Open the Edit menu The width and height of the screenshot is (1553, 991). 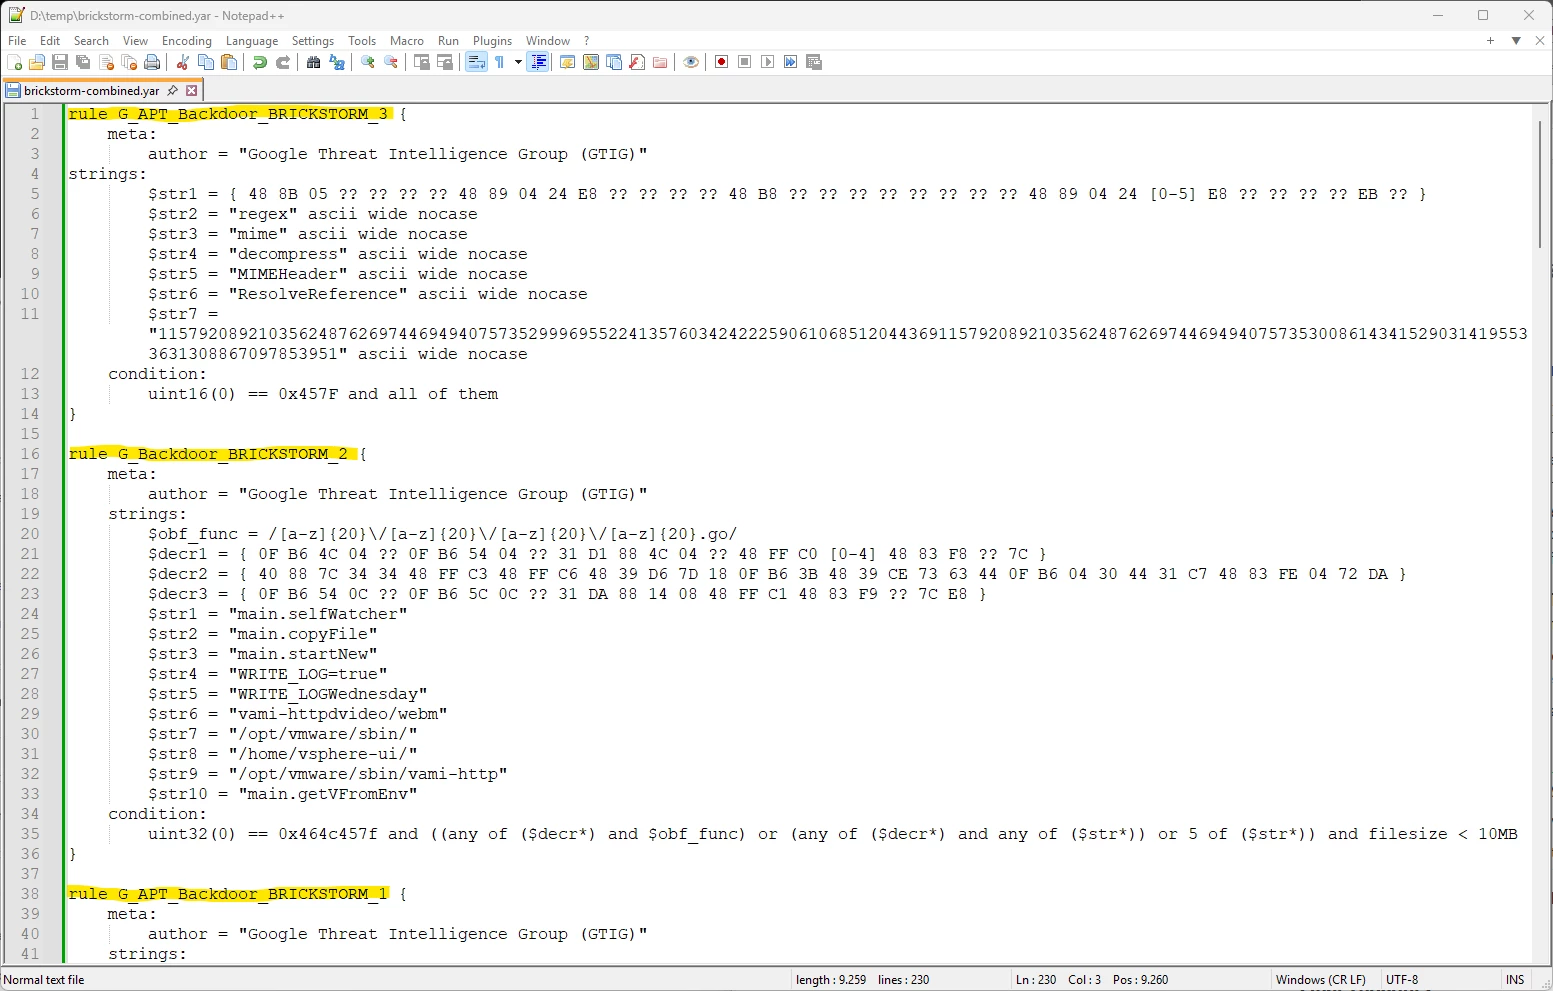(50, 41)
